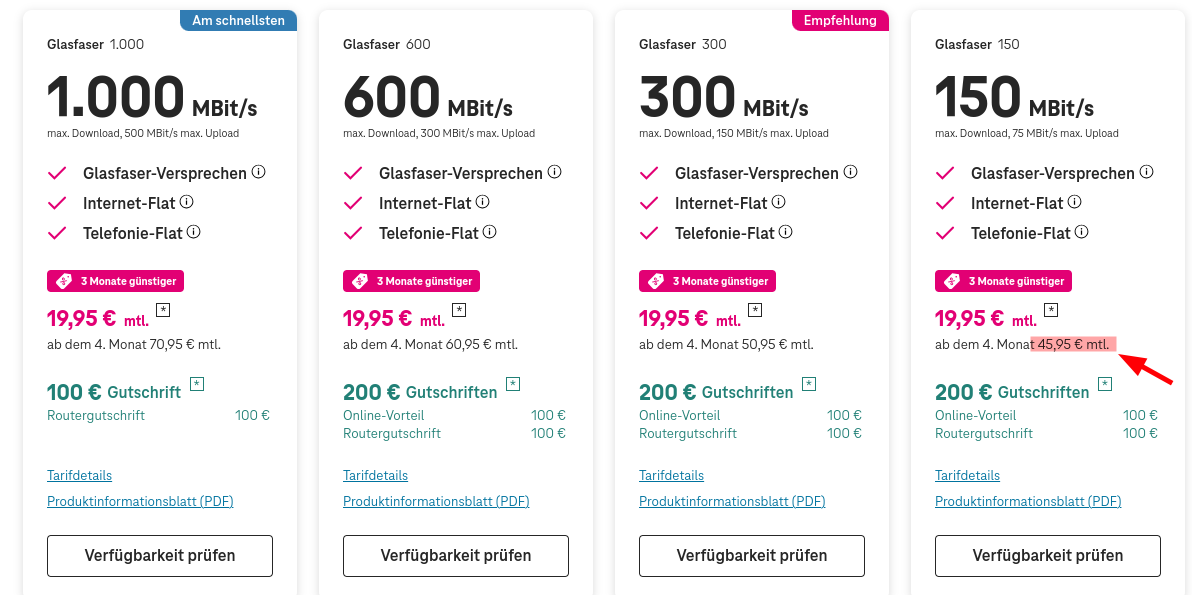The image size is (1198, 595).
Task: Click price footnote asterisk in Glasfaser 300 card
Action: click(x=755, y=309)
